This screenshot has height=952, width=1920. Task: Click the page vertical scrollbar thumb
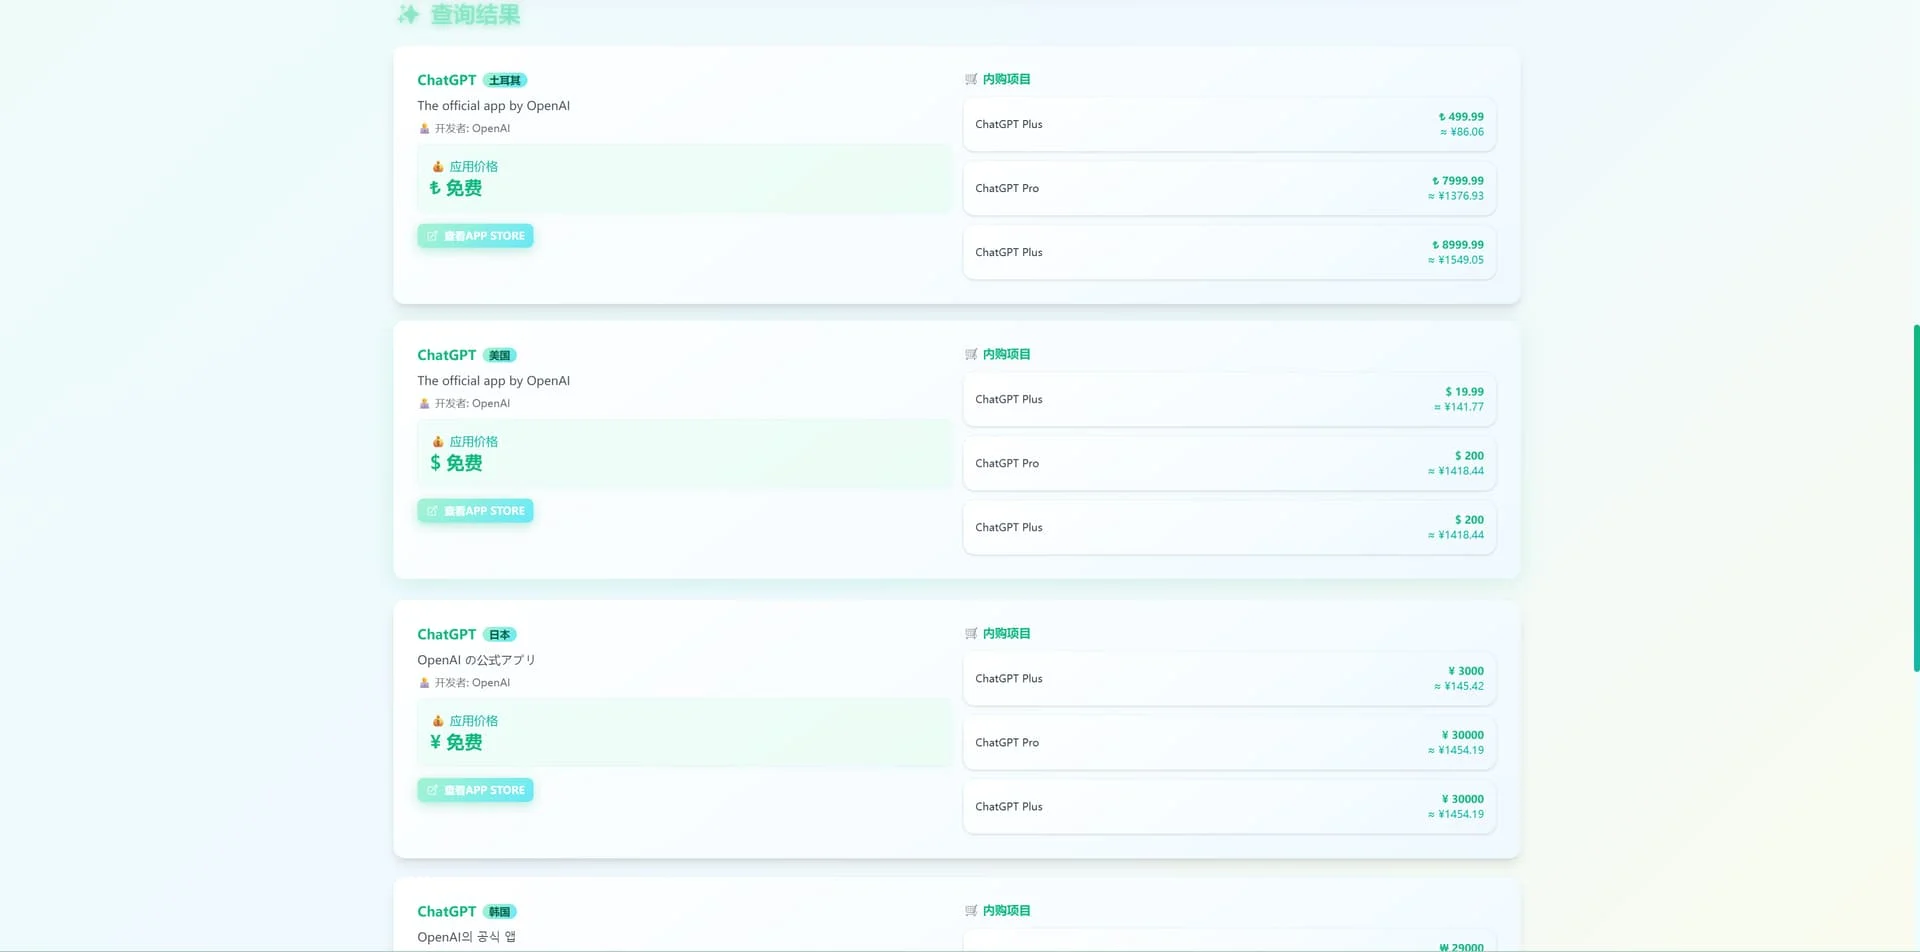(1916, 497)
